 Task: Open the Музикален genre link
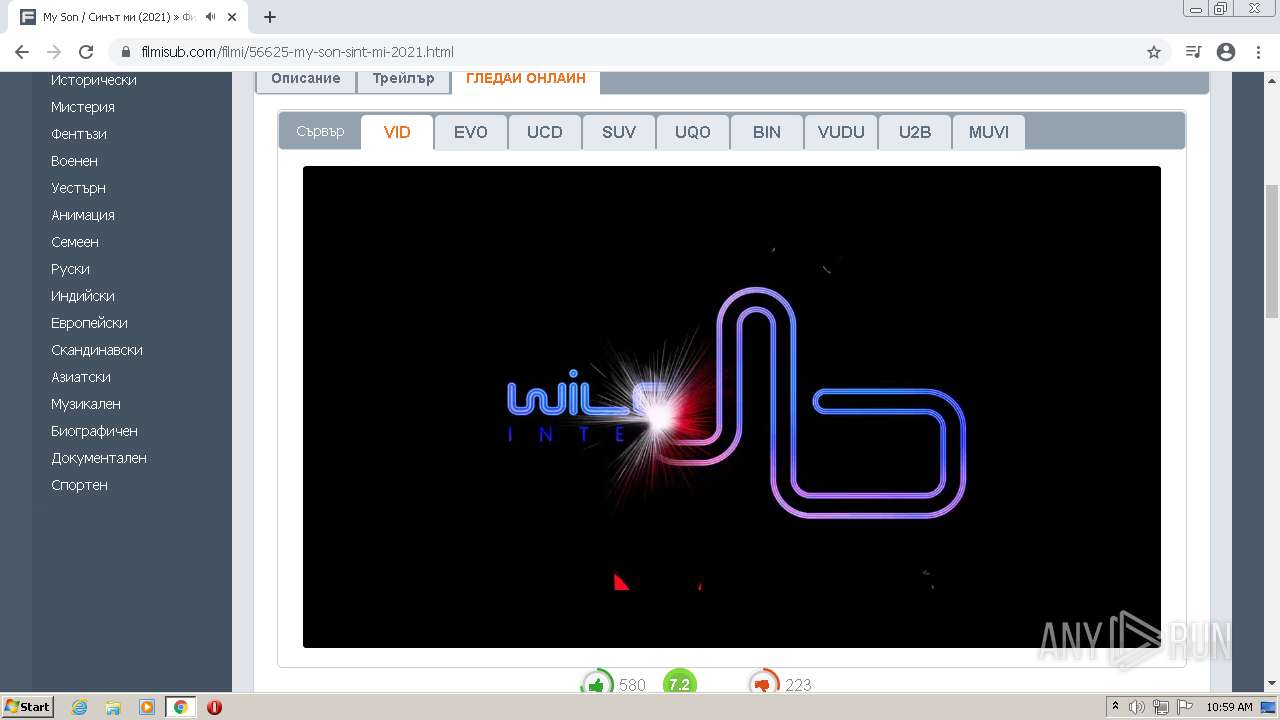click(x=86, y=404)
